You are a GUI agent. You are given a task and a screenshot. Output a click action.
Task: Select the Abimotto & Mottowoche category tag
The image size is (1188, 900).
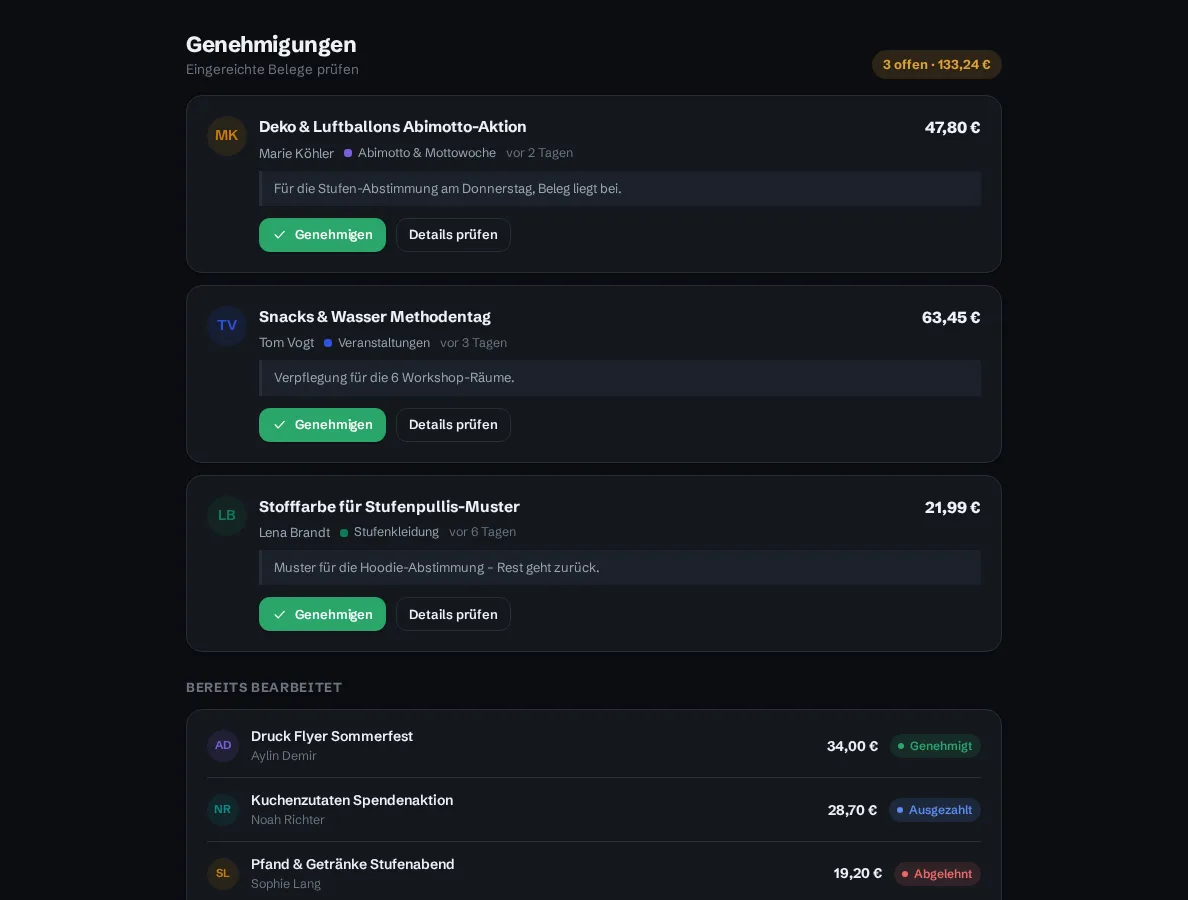coord(420,153)
